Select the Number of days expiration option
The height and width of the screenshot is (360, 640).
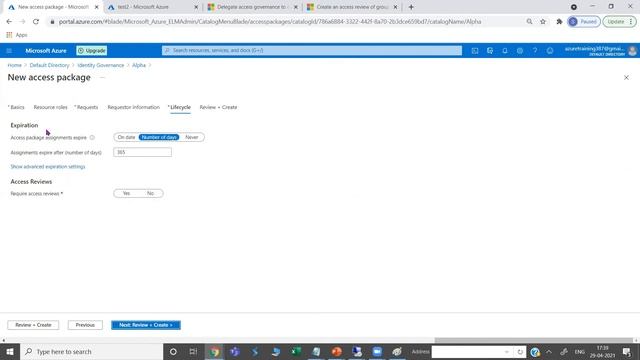click(x=159, y=138)
